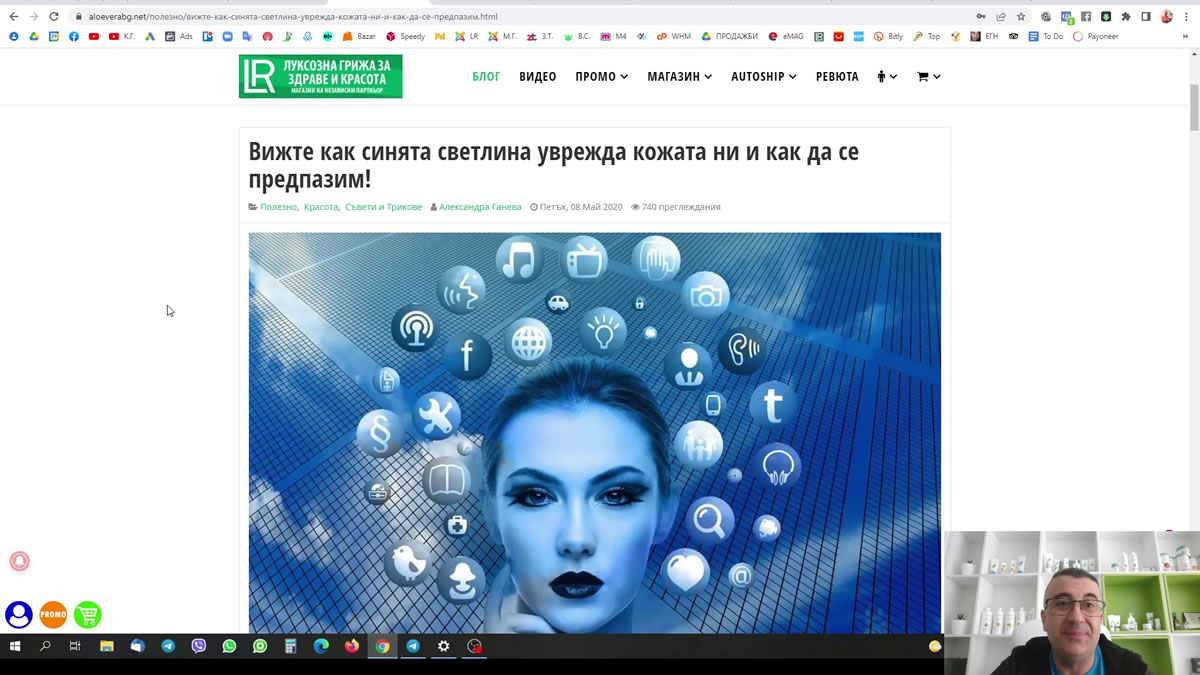1200x675 pixels.
Task: Click the article's blue featured image
Action: pos(594,432)
